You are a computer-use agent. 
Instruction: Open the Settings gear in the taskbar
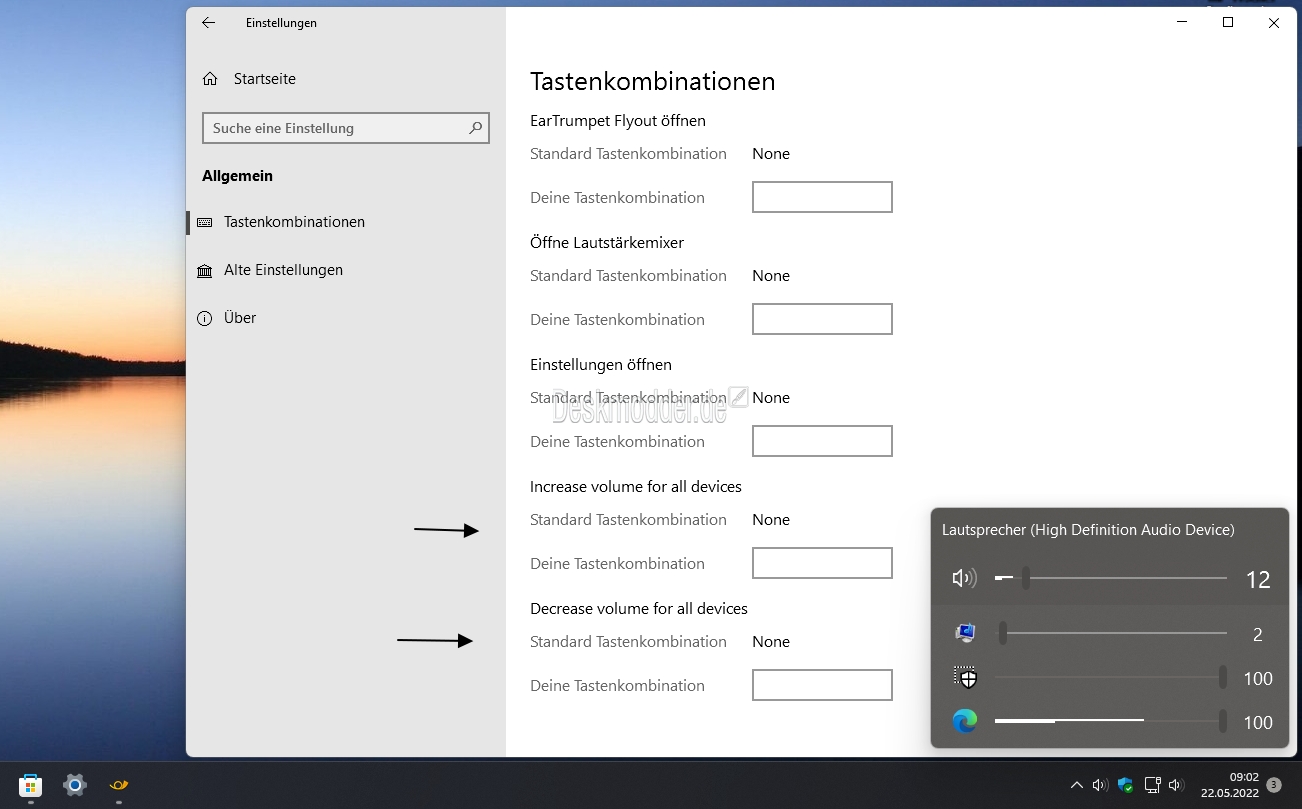(x=75, y=785)
